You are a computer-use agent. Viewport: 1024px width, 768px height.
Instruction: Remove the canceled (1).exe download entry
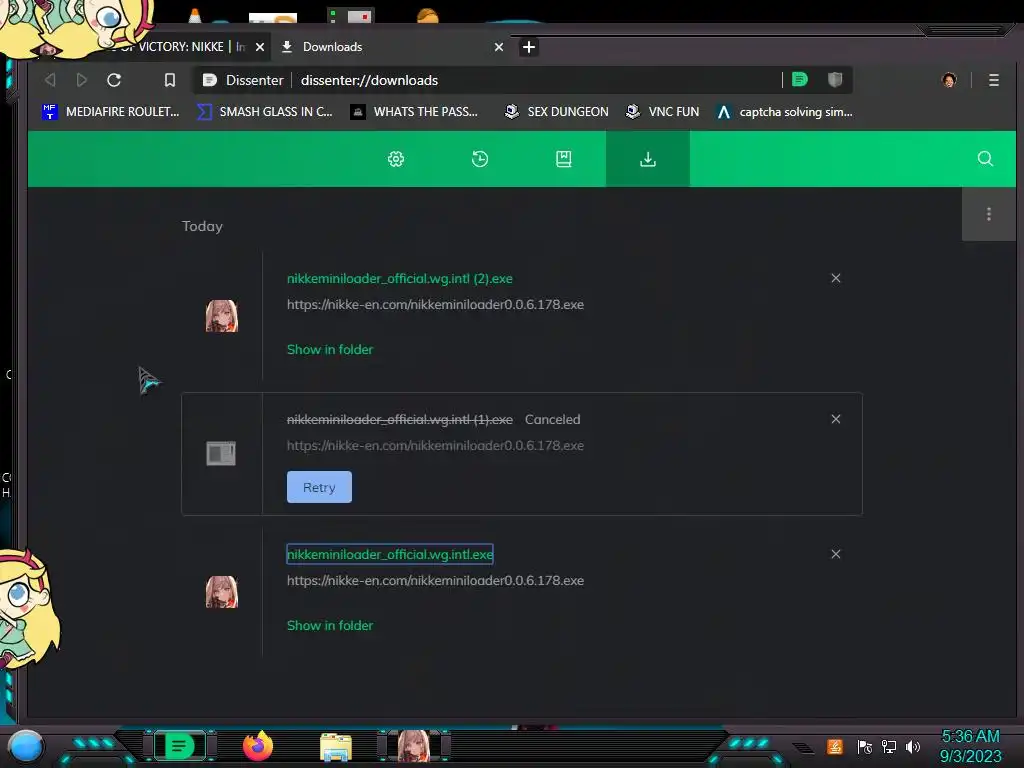(836, 419)
